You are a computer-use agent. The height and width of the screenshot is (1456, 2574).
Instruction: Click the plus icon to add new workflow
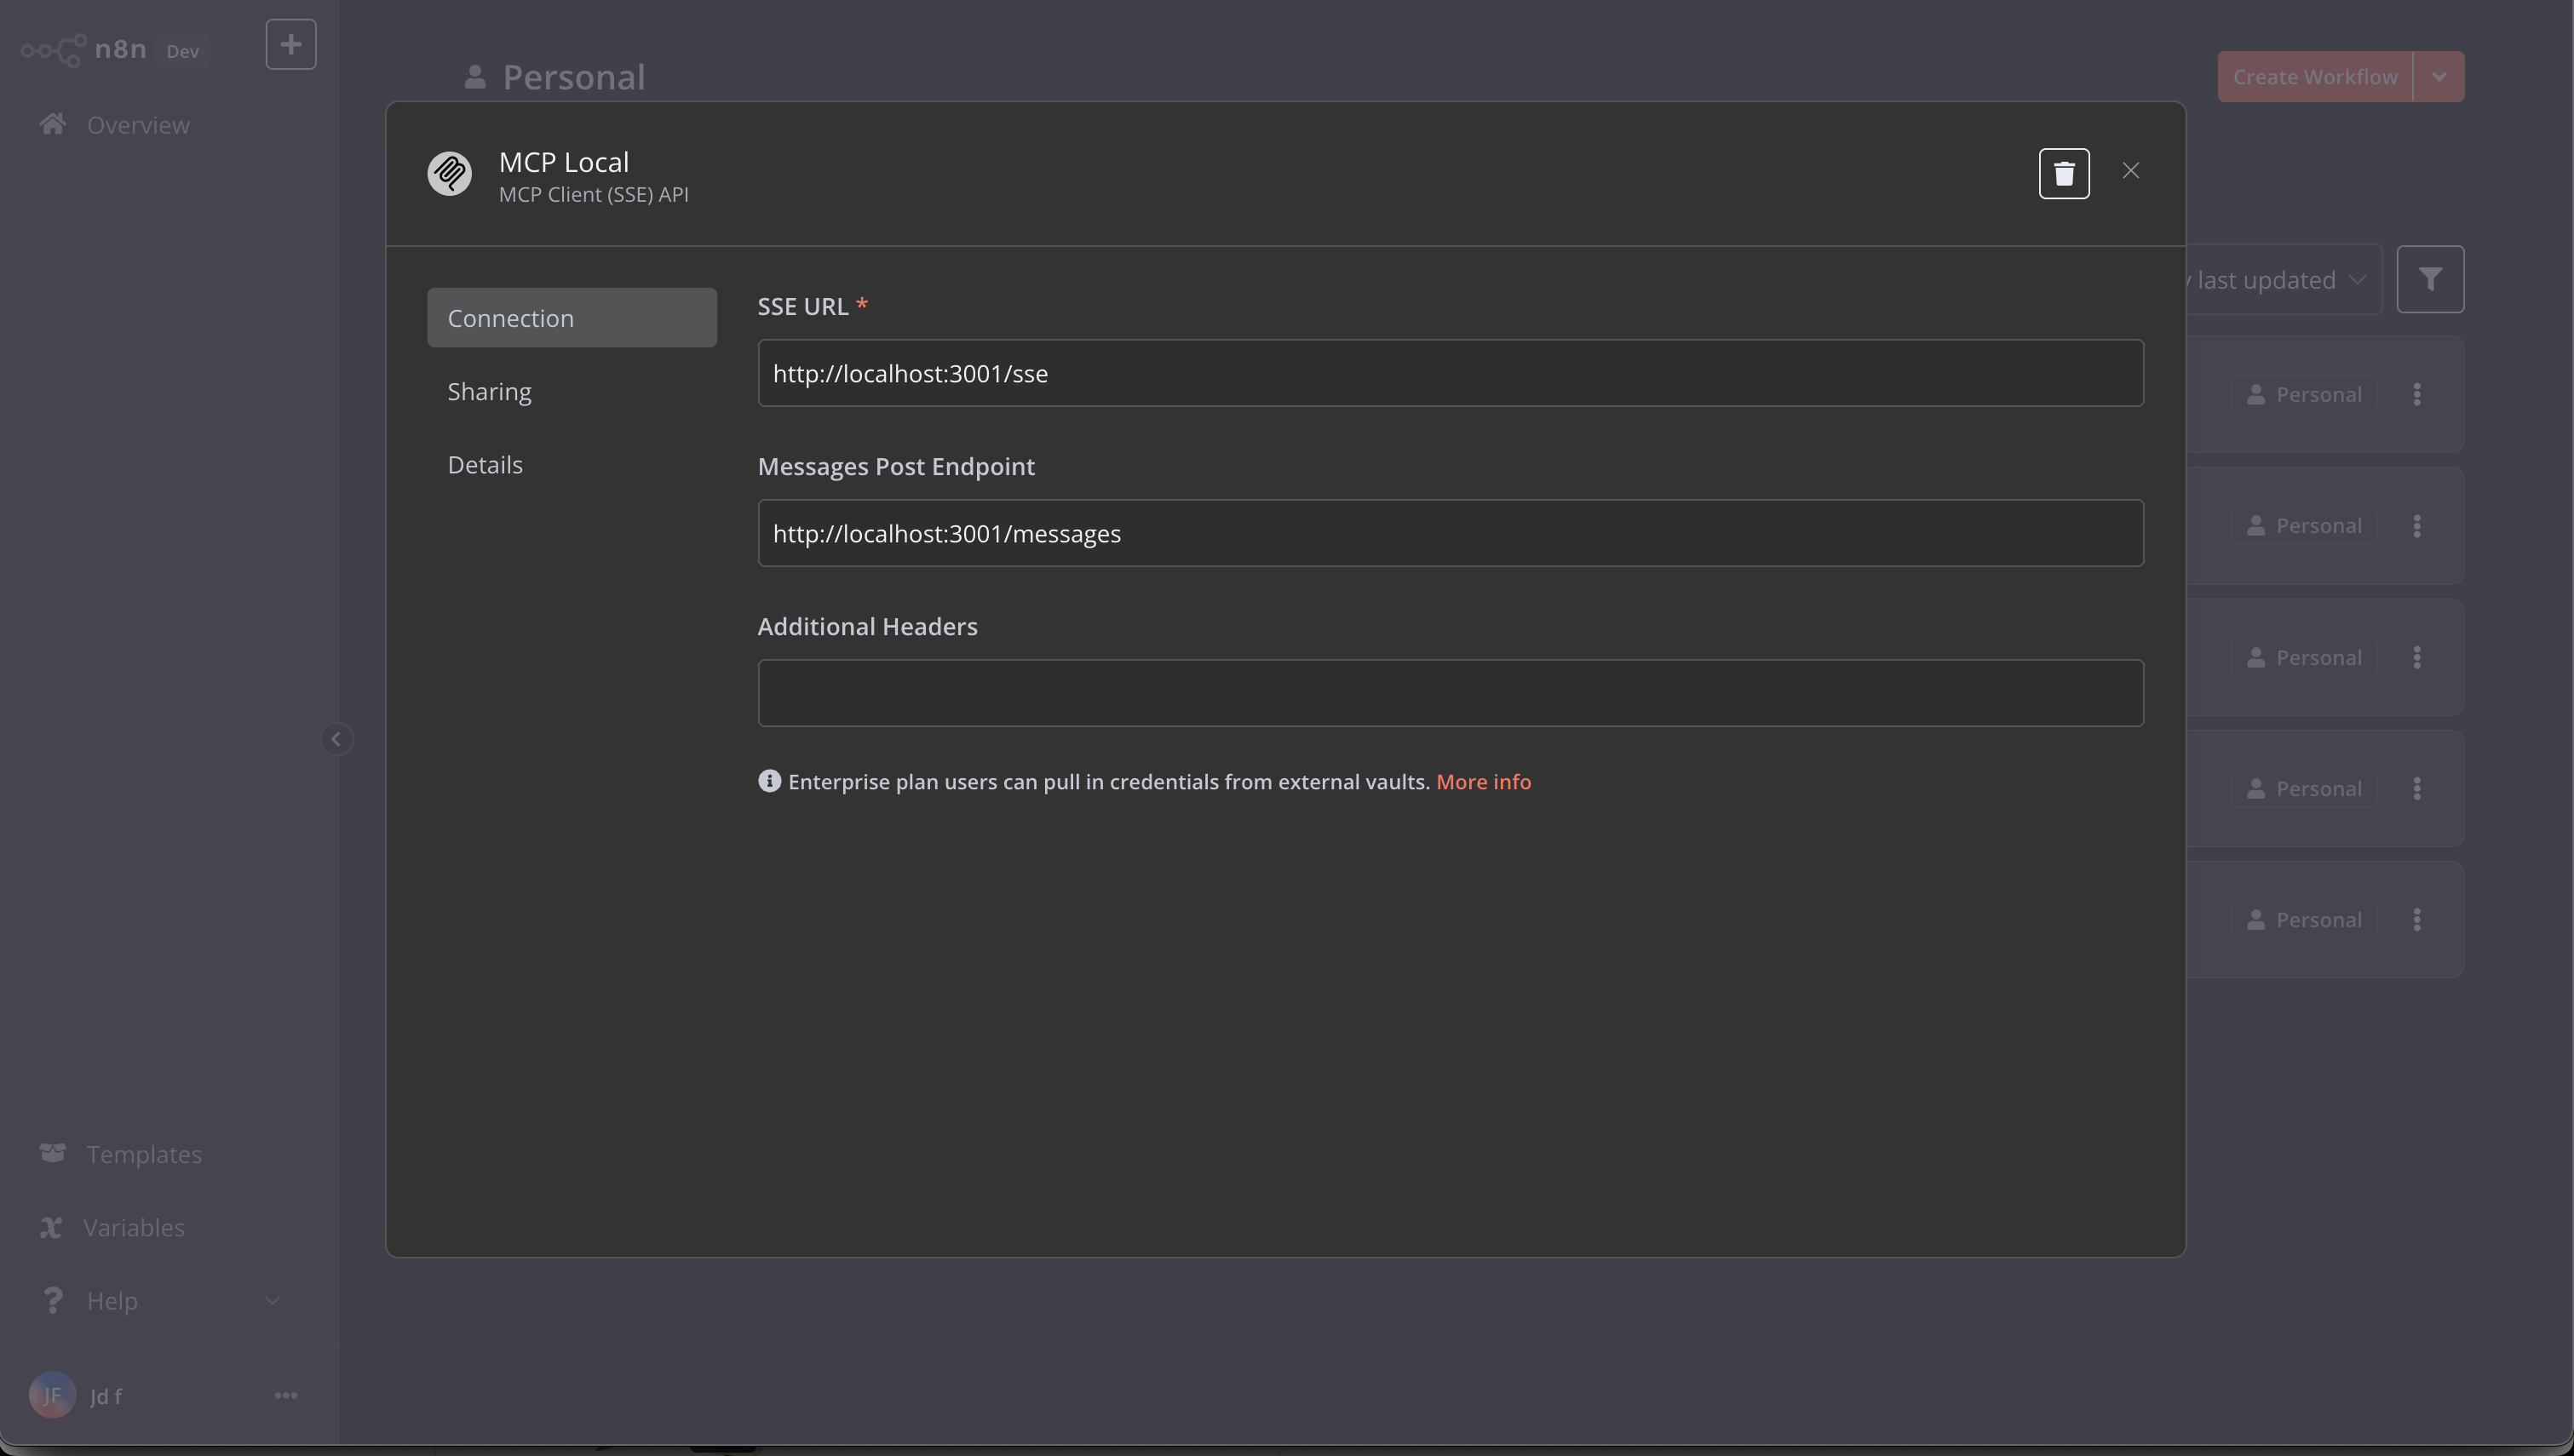(290, 44)
